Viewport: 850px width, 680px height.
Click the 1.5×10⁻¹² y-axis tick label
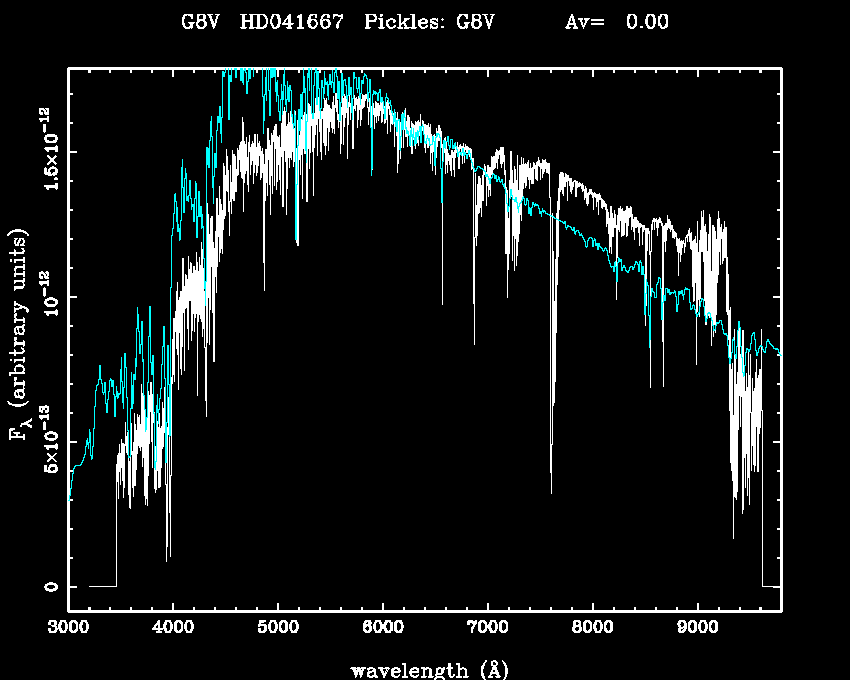point(48,151)
